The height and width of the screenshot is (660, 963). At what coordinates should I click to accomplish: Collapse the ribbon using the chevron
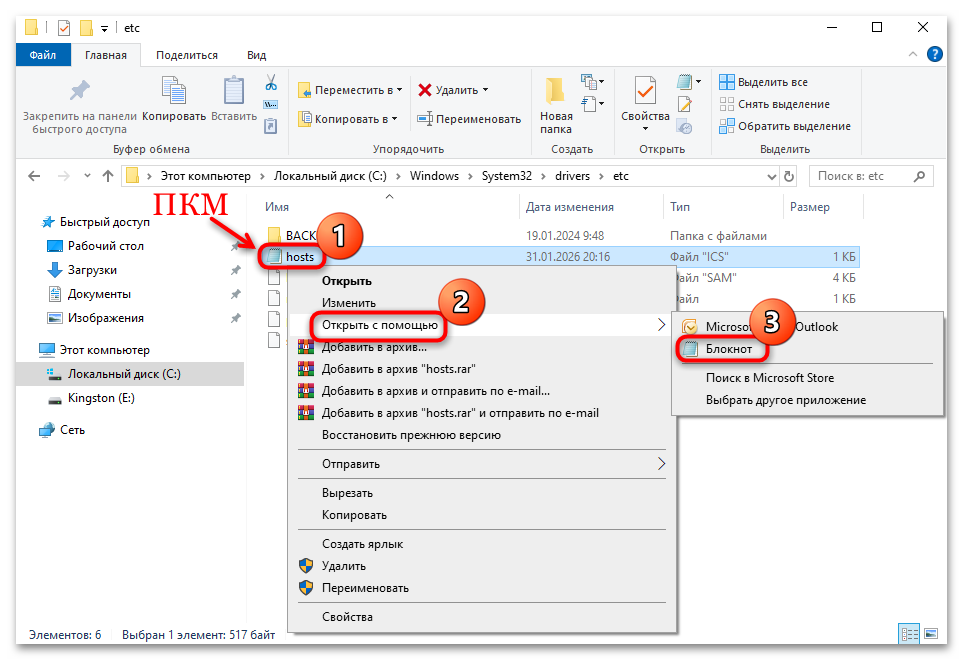coord(913,55)
